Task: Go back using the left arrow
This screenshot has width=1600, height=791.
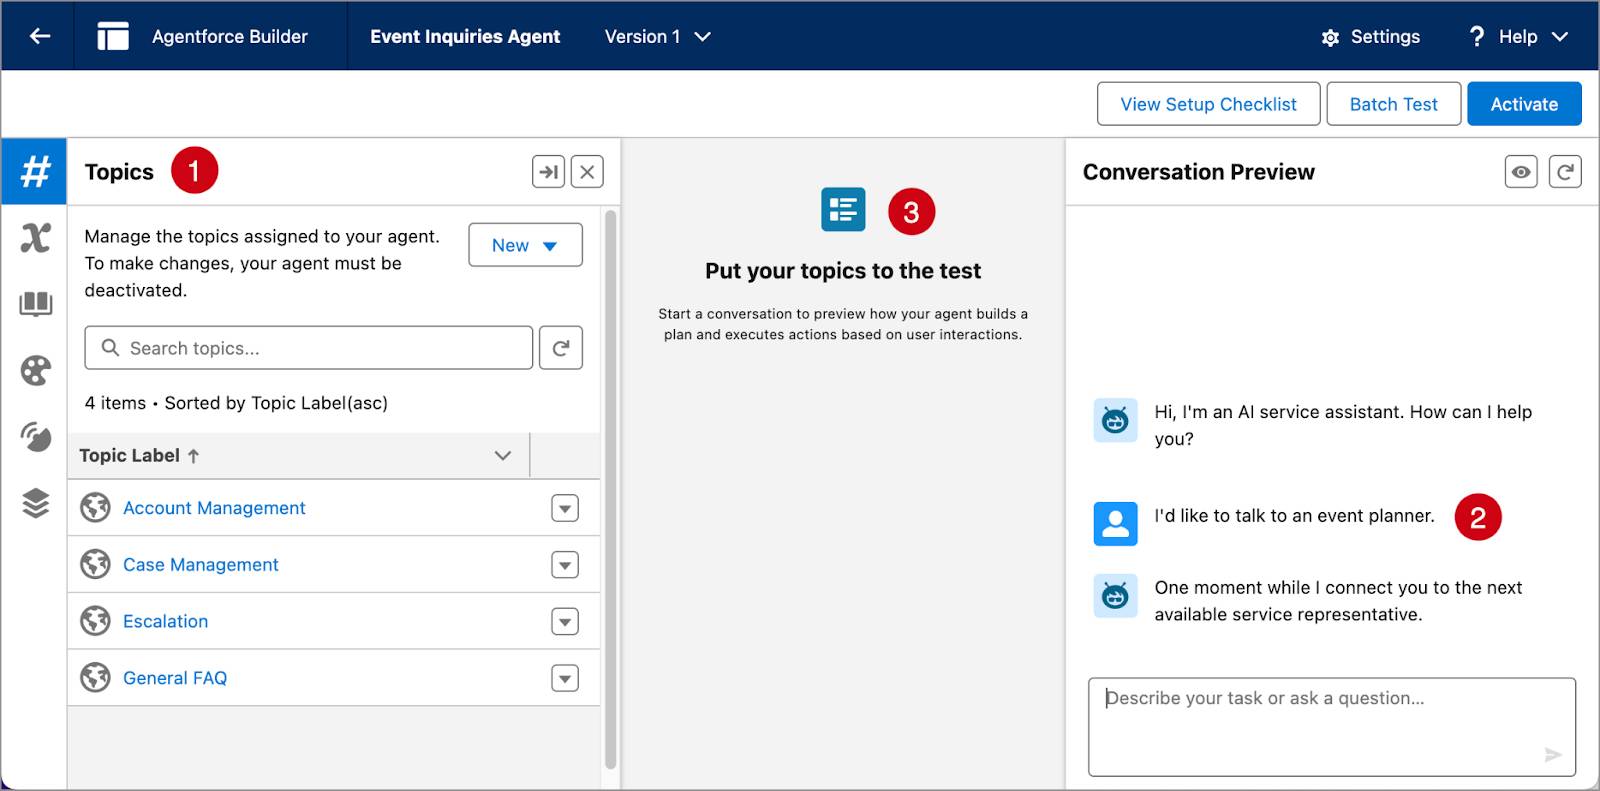Action: pyautogui.click(x=39, y=36)
